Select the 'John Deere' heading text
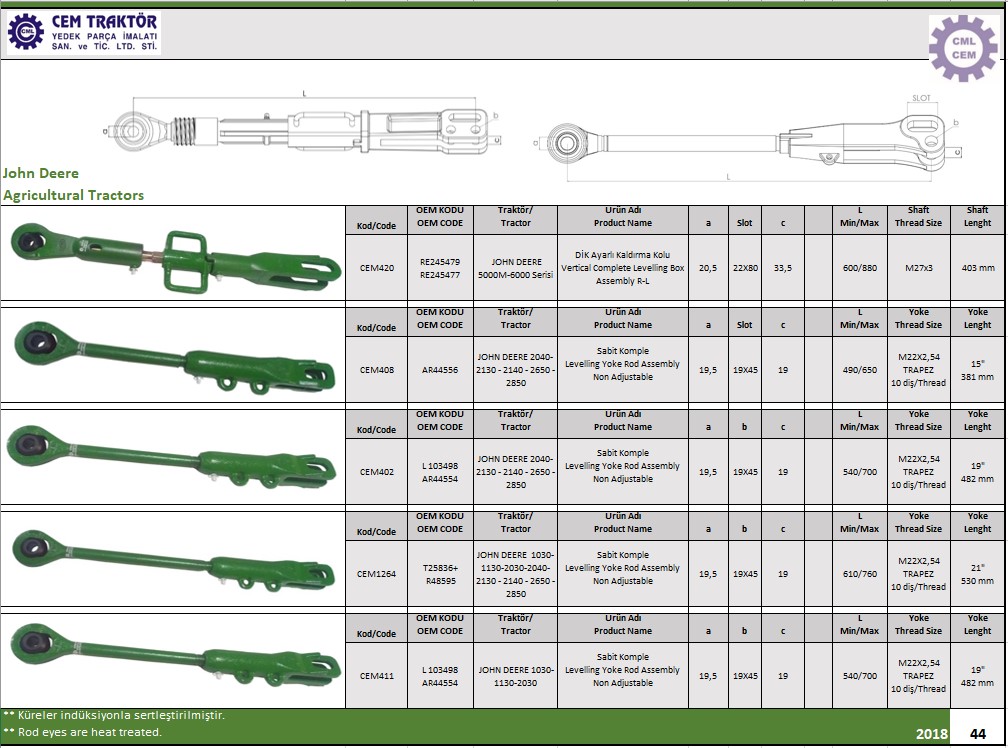 coord(40,173)
